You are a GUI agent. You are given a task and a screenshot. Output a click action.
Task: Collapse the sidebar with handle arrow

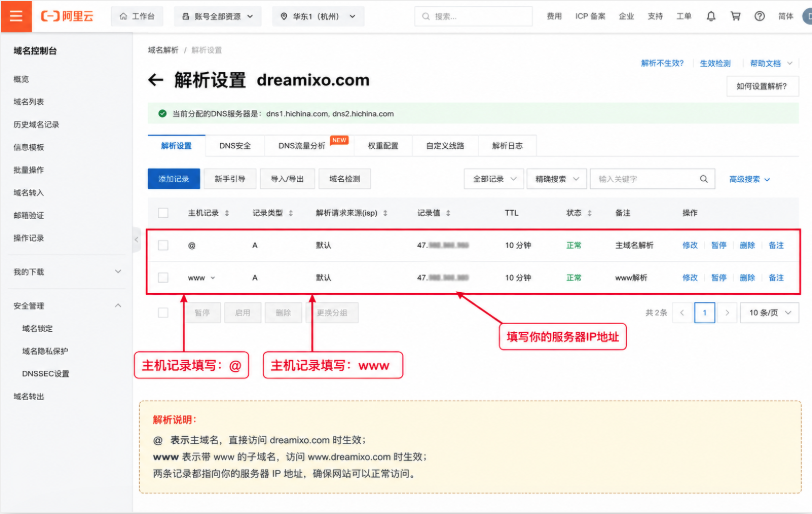point(137,239)
